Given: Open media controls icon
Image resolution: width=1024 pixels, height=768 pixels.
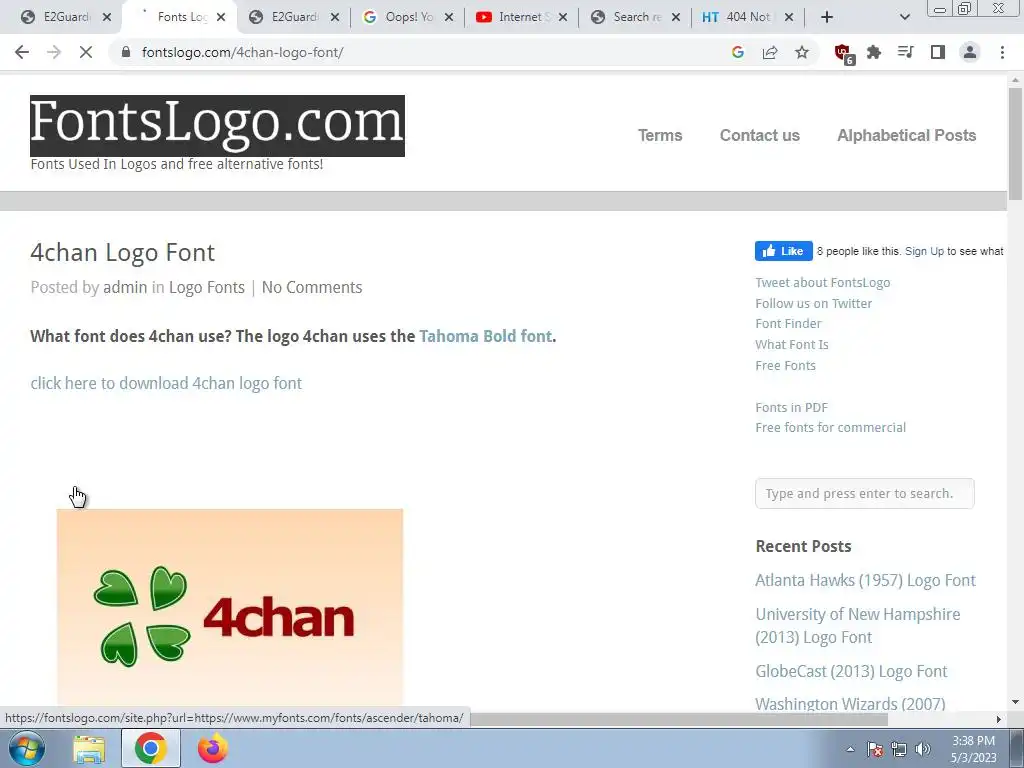Looking at the screenshot, I should (906, 52).
